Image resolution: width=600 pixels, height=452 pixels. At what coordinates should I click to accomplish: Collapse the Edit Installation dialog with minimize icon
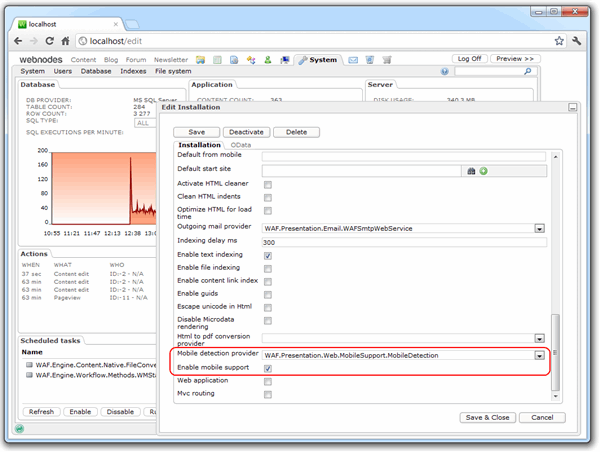point(571,107)
